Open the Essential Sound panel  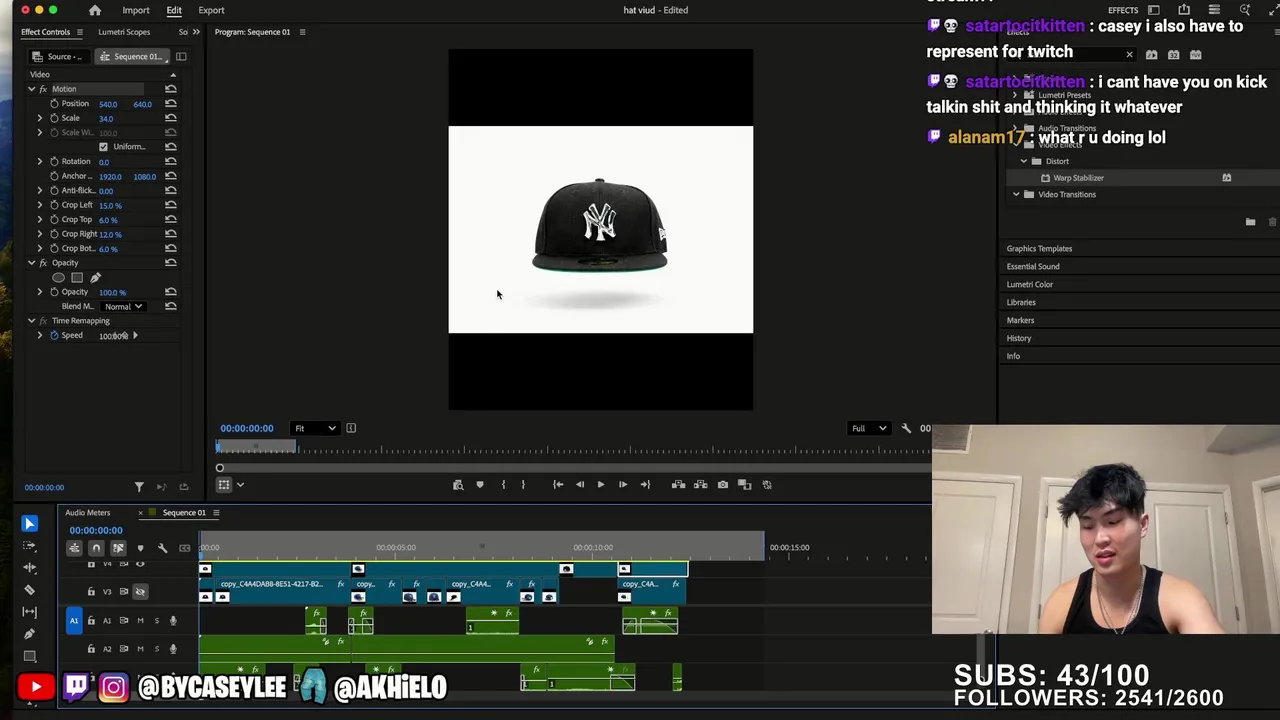(1033, 266)
